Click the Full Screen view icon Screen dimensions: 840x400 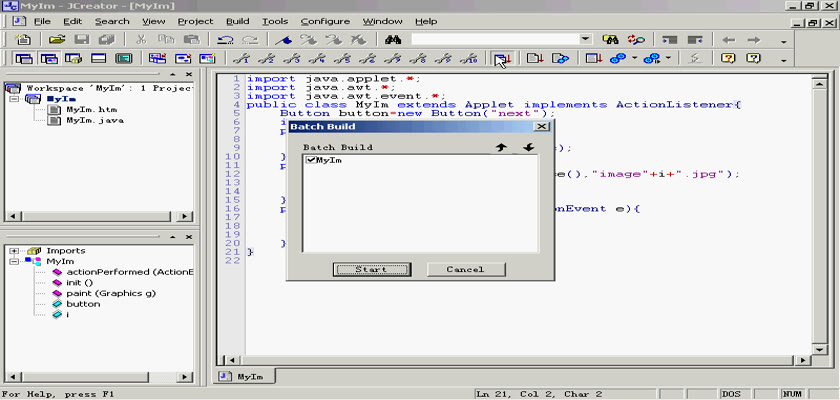(124, 58)
